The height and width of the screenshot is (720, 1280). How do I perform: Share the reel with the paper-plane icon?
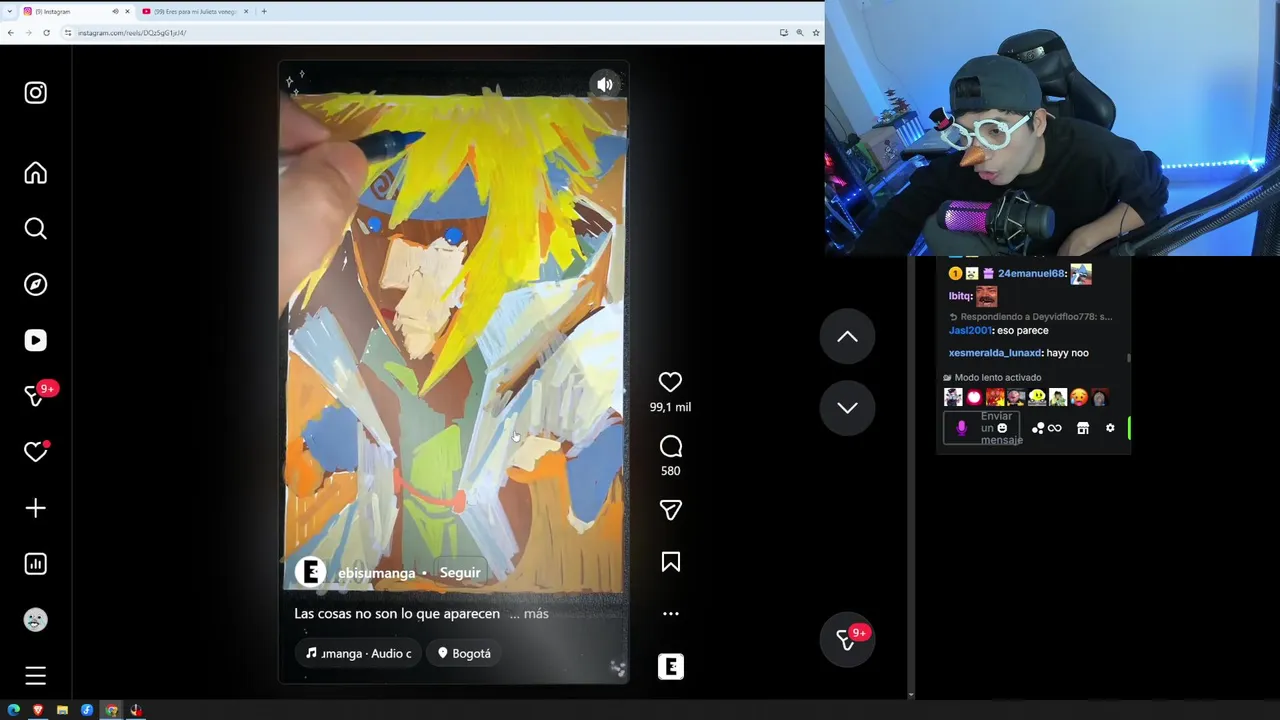coord(670,510)
